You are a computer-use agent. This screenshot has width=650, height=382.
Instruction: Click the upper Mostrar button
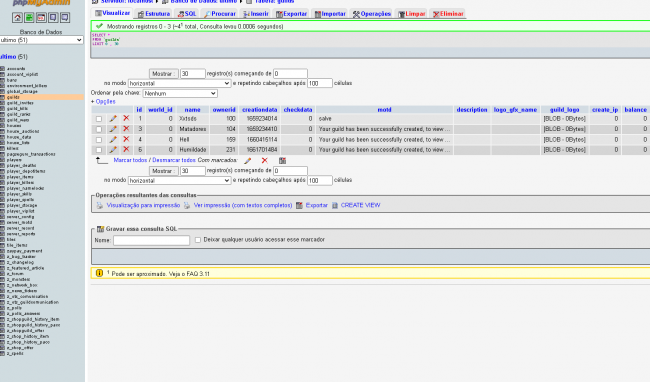(164, 74)
